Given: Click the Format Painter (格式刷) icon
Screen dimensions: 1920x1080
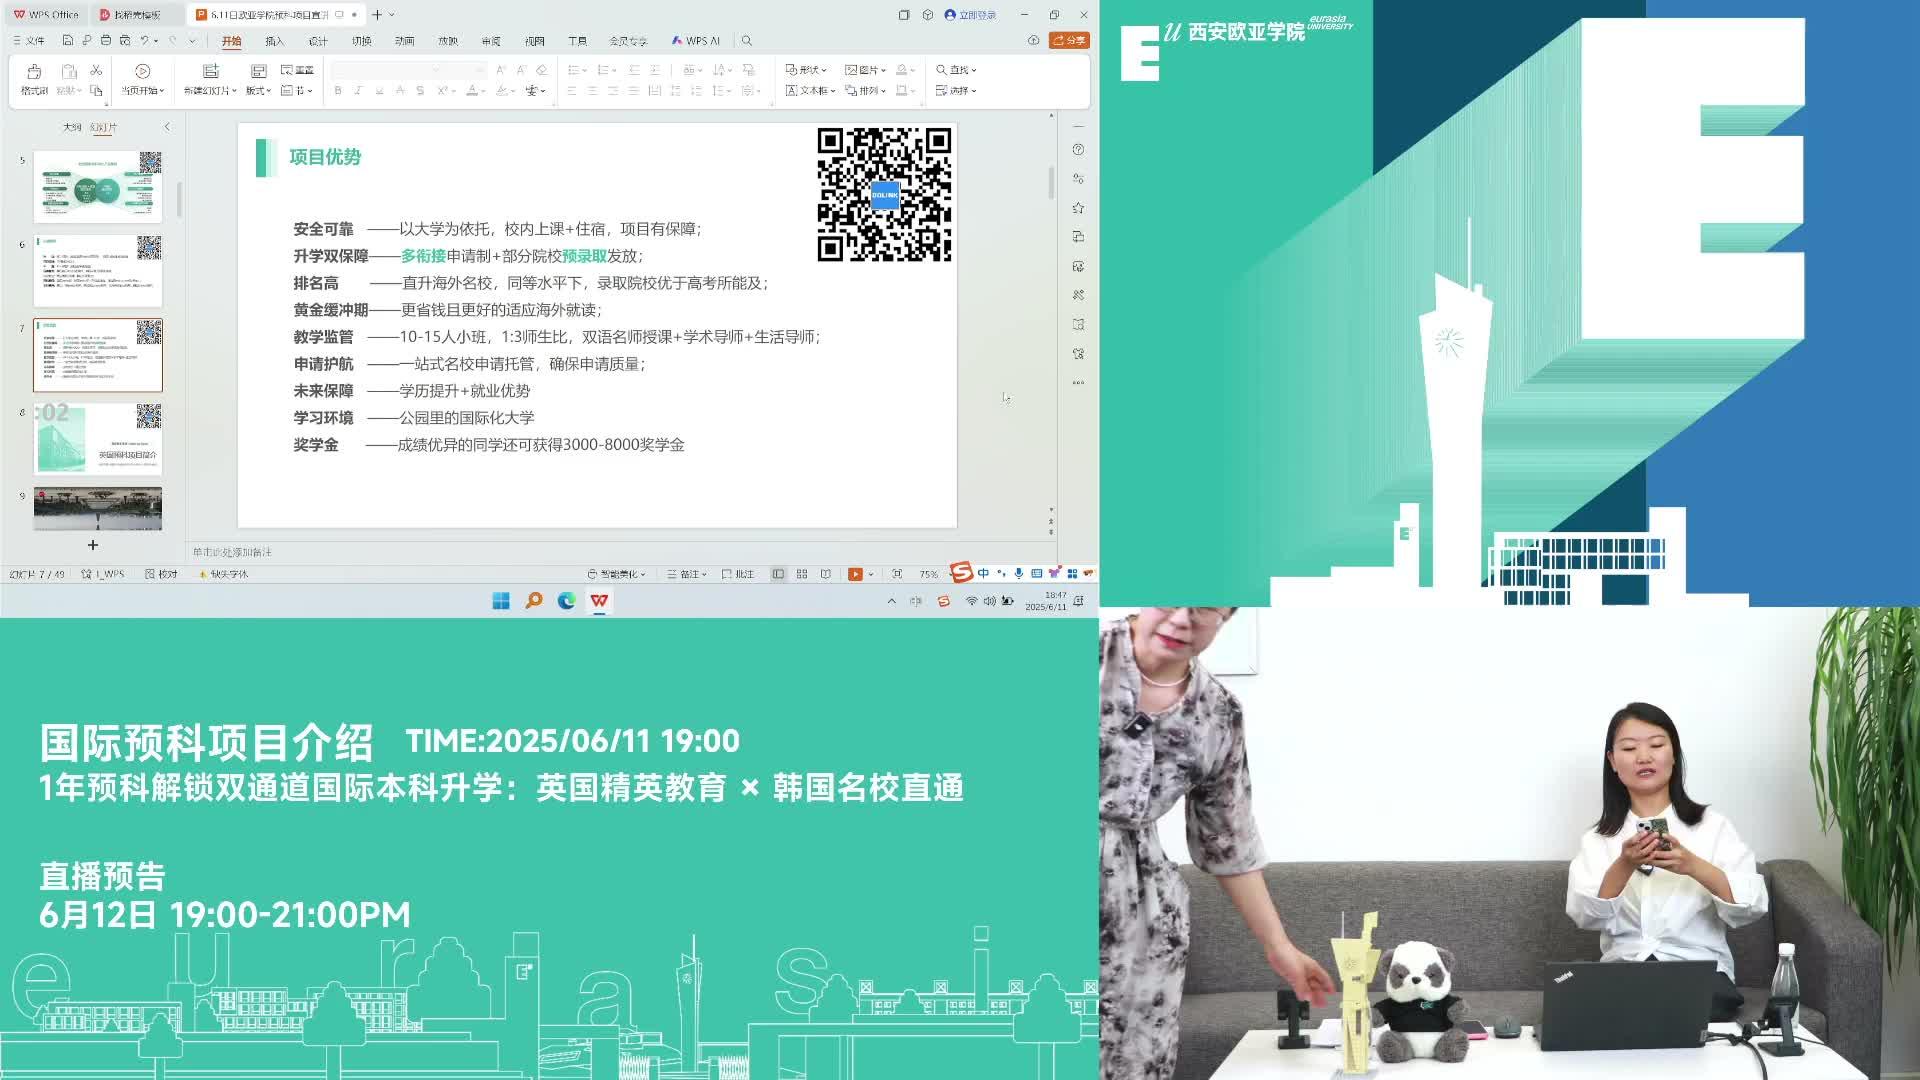Looking at the screenshot, I should tap(34, 72).
